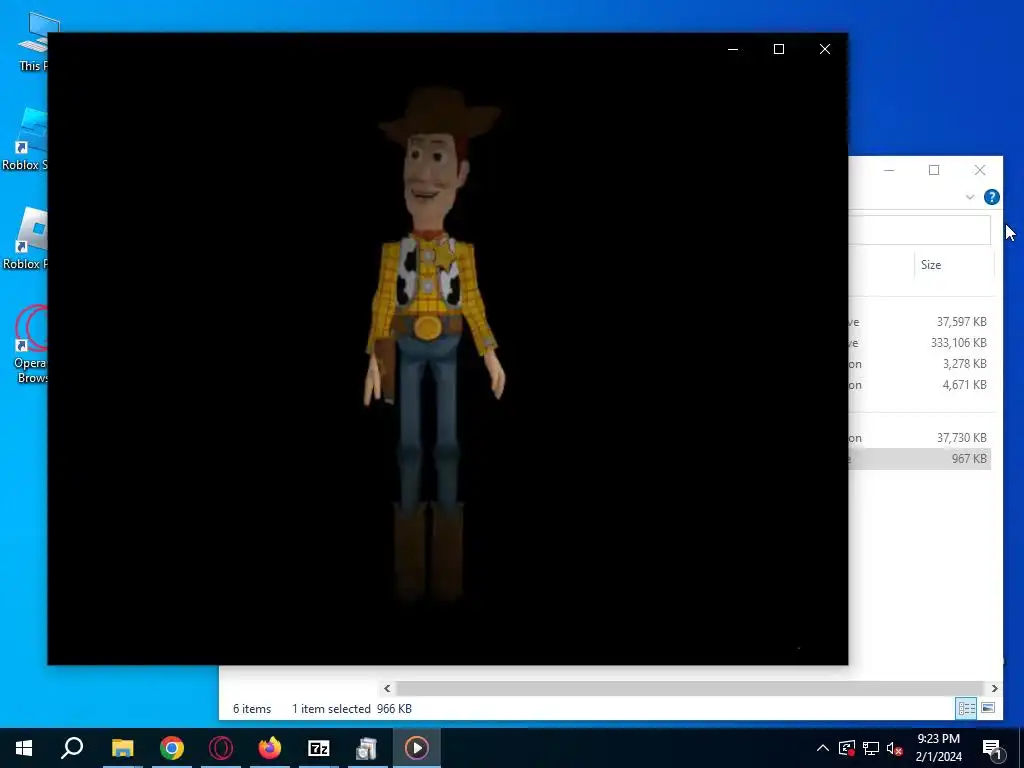Select the Opera Browser desktop shortcut
The height and width of the screenshot is (768, 1024).
point(30,344)
